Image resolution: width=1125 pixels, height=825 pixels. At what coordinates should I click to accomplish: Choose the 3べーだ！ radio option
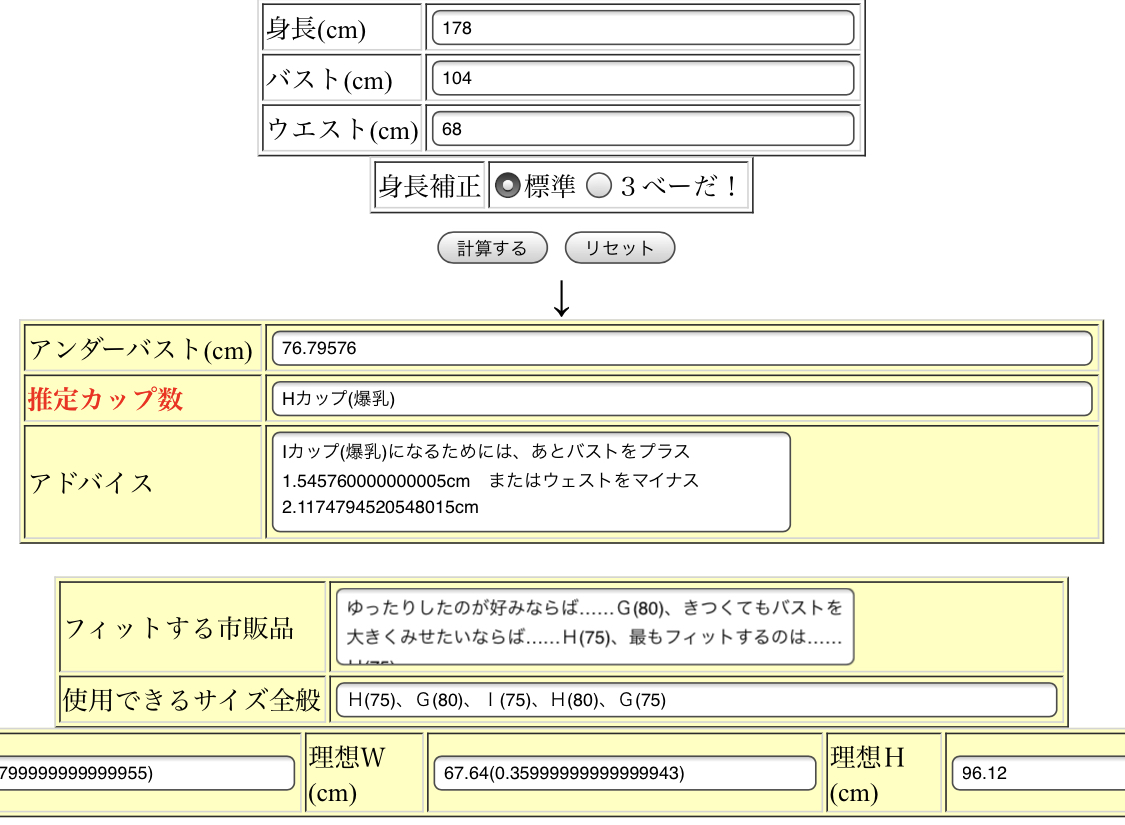coord(598,186)
